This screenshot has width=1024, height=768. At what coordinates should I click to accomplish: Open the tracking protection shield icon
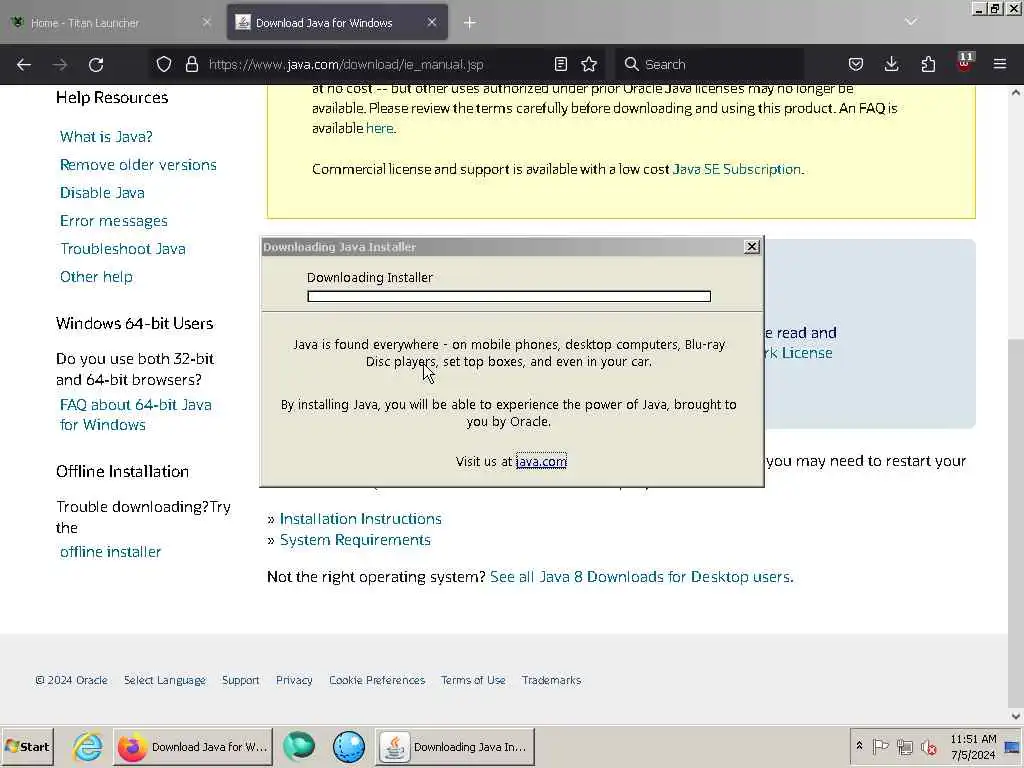[164, 64]
